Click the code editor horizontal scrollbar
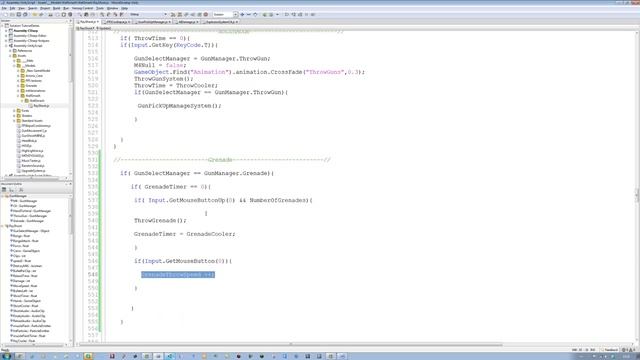The width and height of the screenshot is (640, 360). coord(290,344)
